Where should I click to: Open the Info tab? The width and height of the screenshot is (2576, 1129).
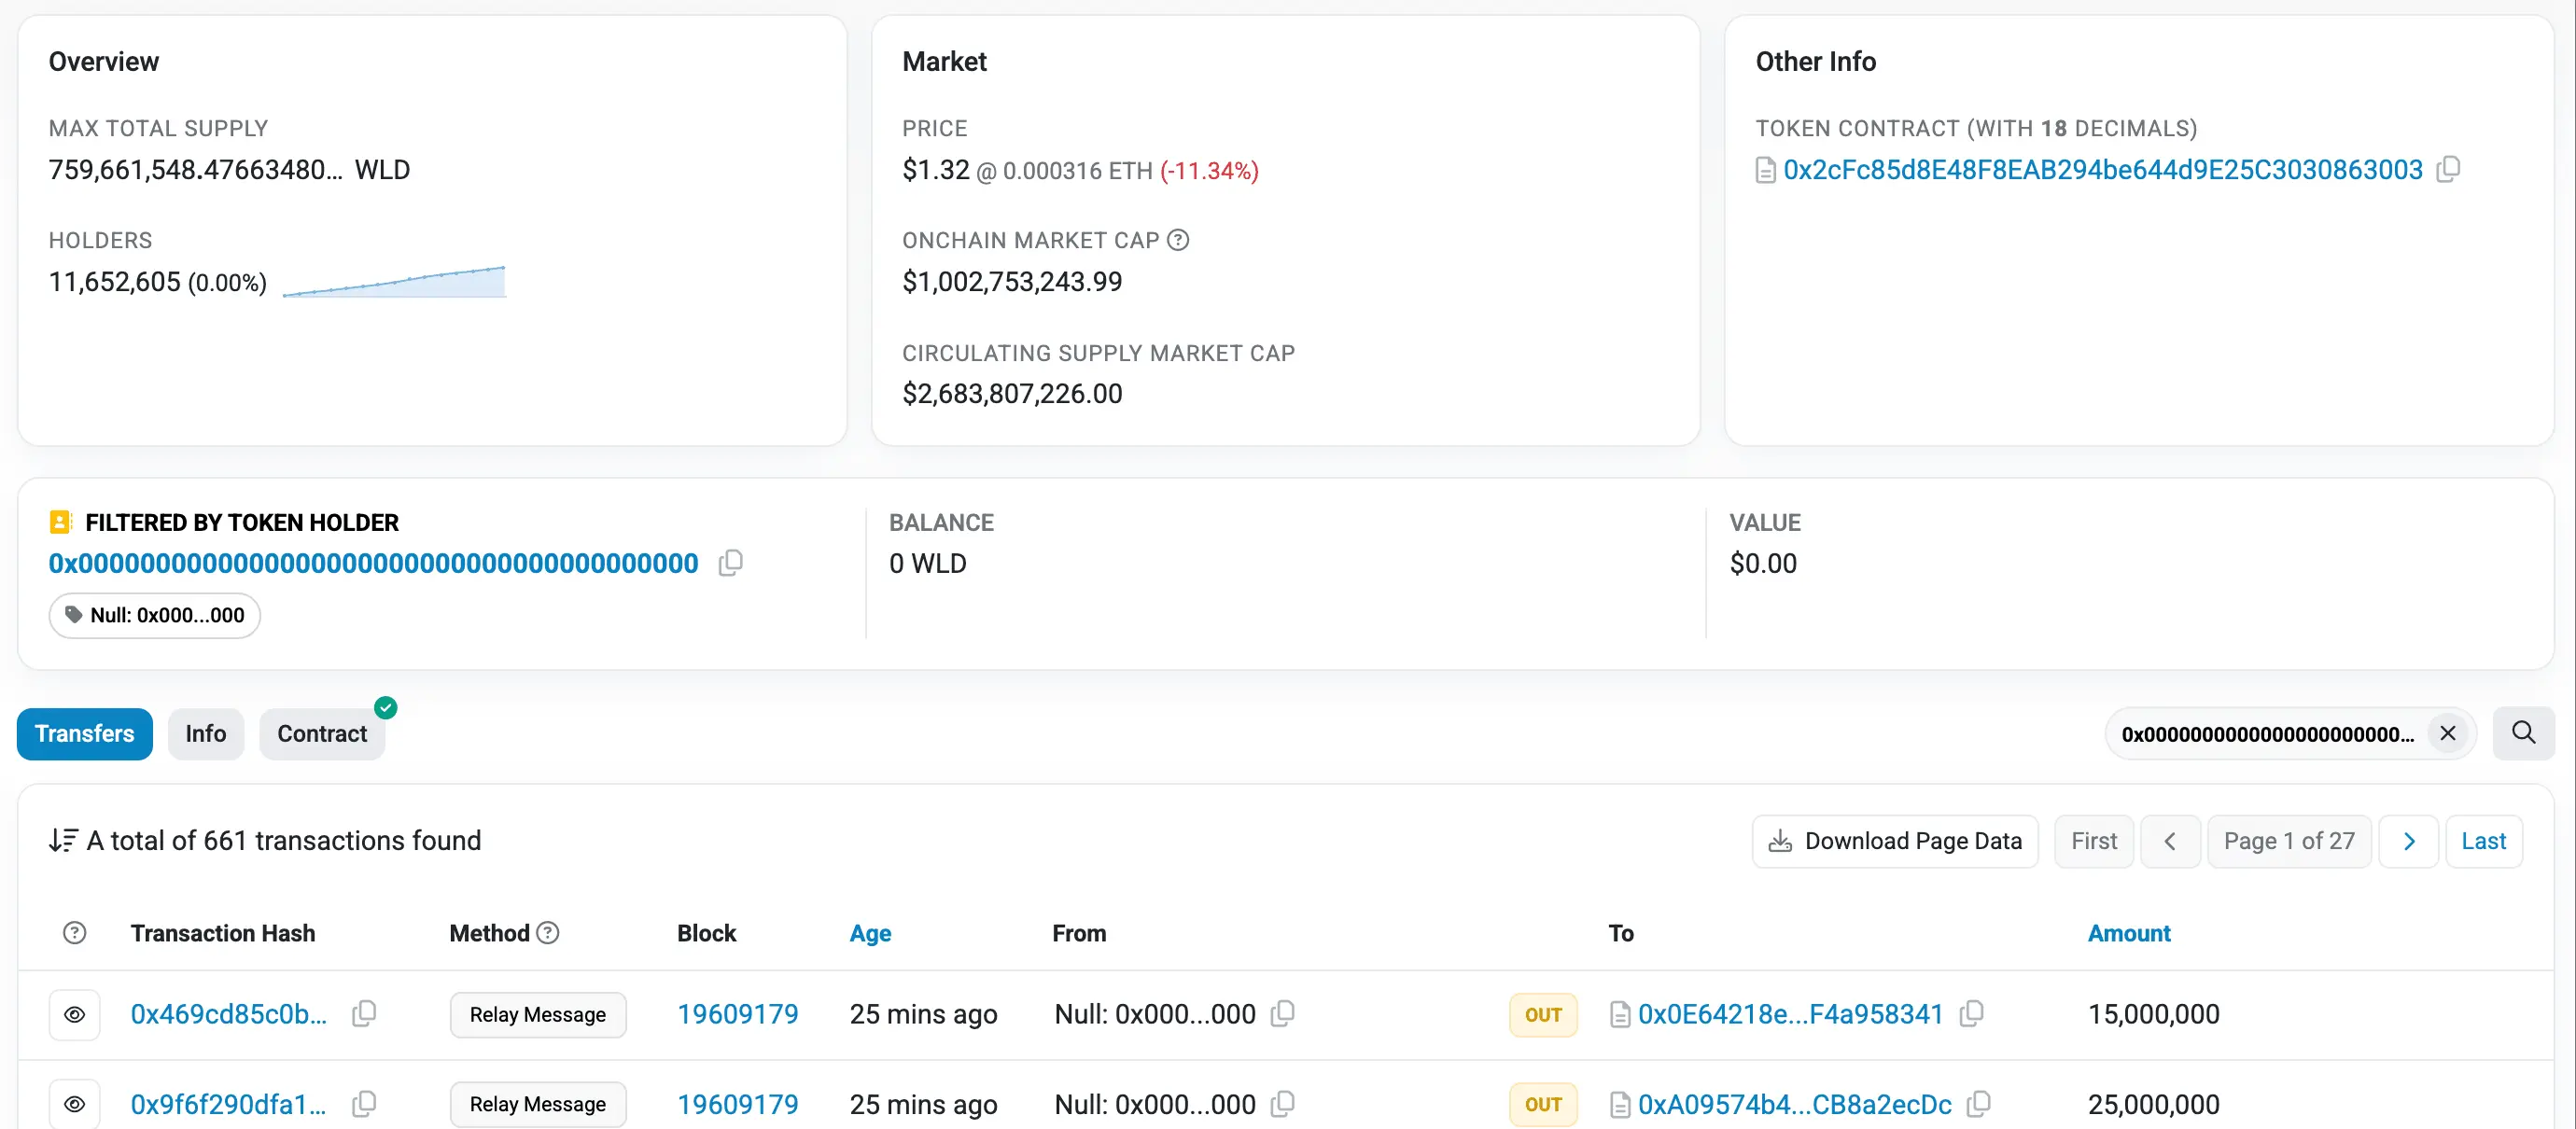click(206, 734)
